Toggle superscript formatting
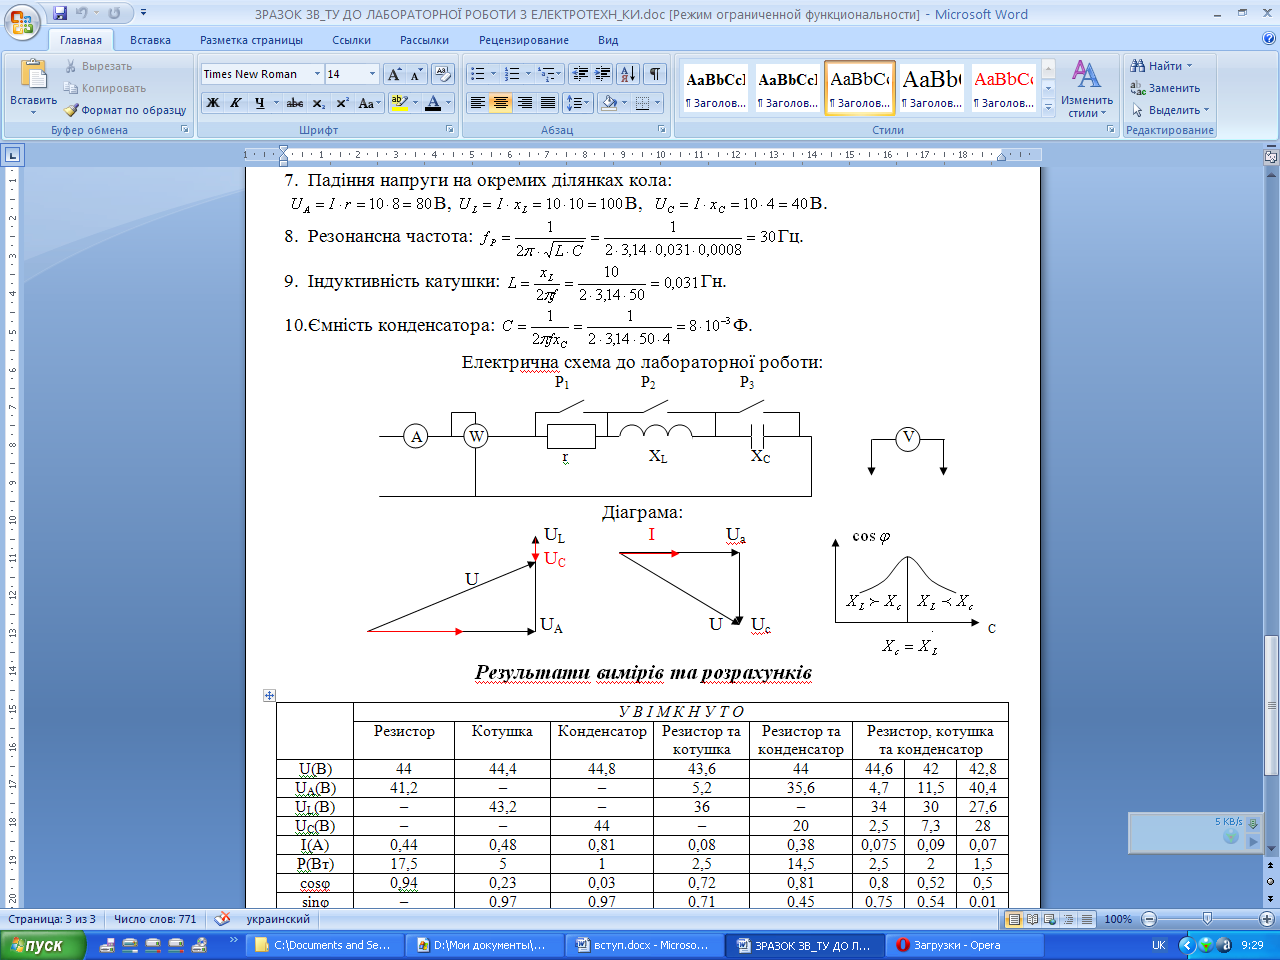This screenshot has width=1280, height=960. [x=342, y=102]
